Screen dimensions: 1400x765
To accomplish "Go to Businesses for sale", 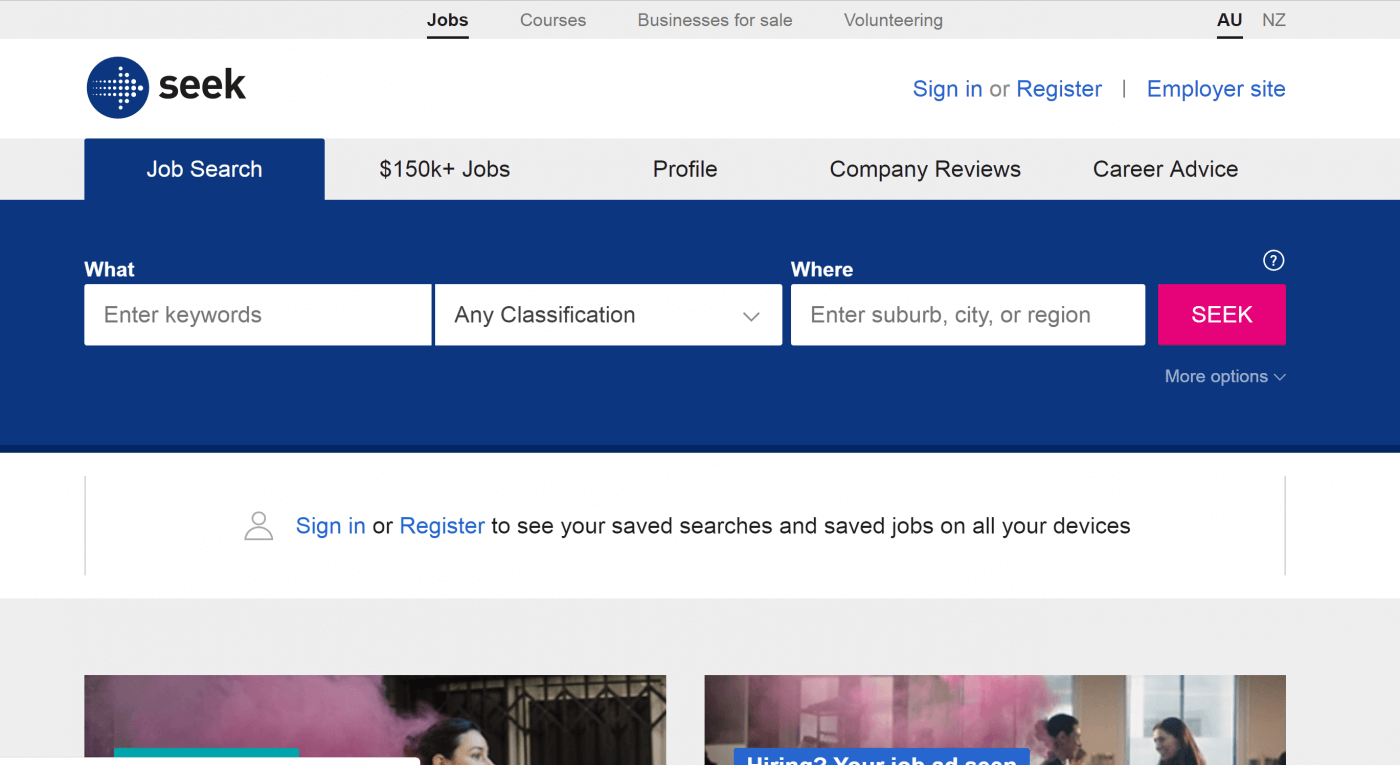I will [x=715, y=20].
